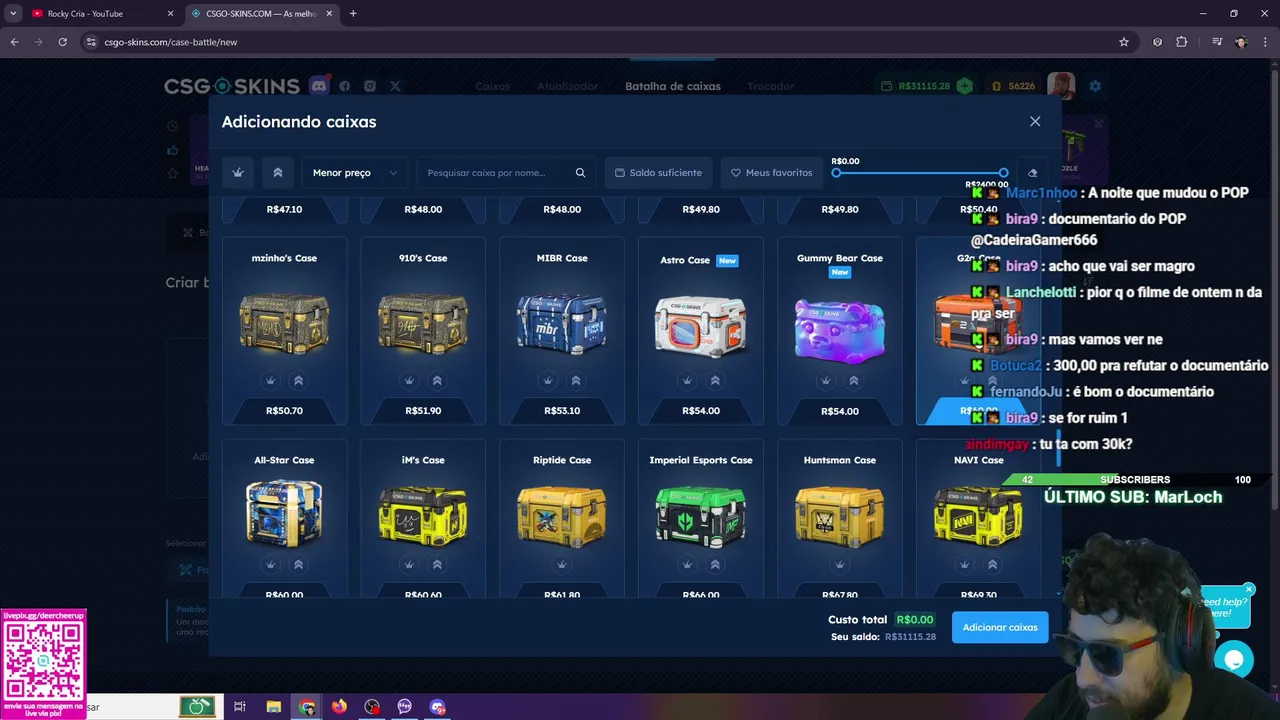Image resolution: width=1280 pixels, height=720 pixels.
Task: Click the maximum price slider handle
Action: (1003, 173)
